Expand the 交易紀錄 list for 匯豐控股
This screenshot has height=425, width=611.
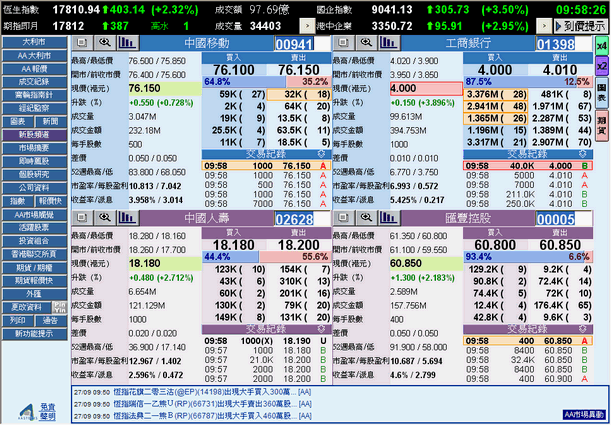pyautogui.click(x=583, y=329)
